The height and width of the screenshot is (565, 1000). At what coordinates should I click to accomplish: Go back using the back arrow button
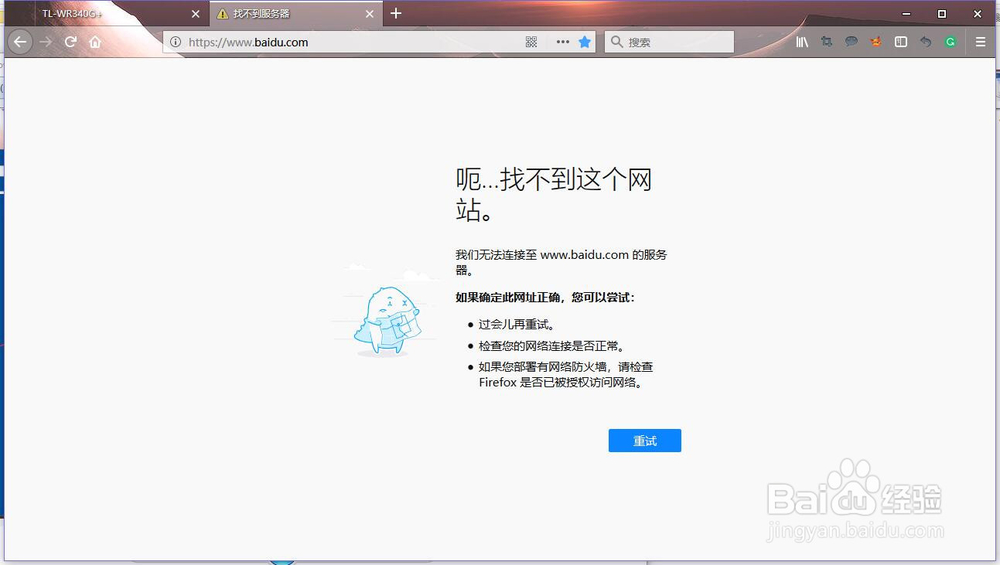[20, 42]
